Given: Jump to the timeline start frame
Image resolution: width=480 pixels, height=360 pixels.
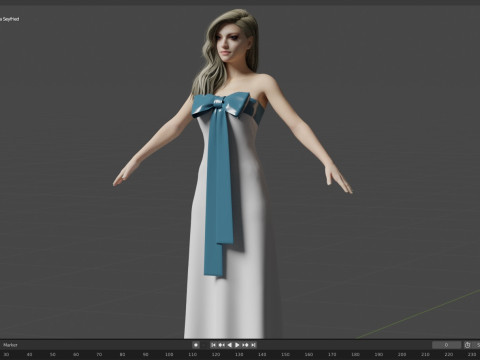Looking at the screenshot, I should pos(213,345).
